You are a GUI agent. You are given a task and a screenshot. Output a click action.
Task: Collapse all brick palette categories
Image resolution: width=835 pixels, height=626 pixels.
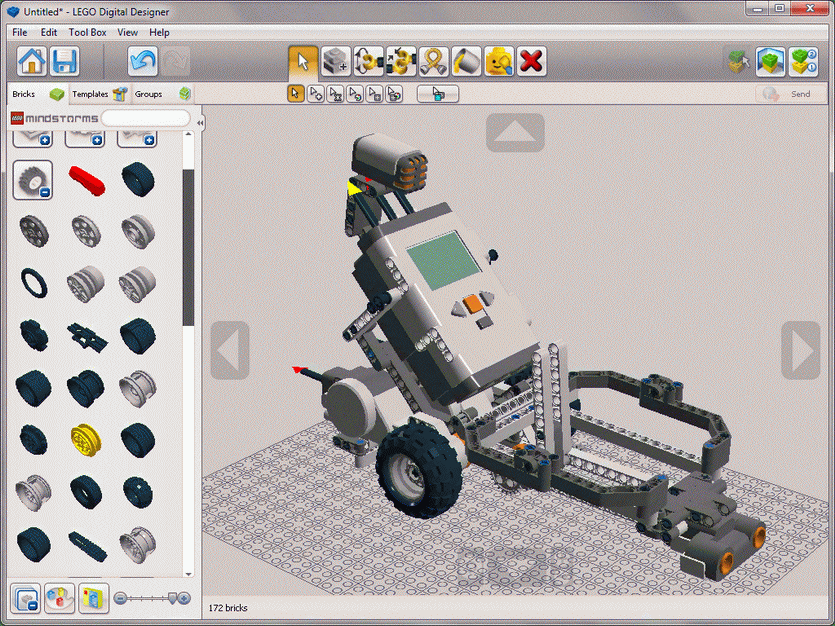click(25, 598)
